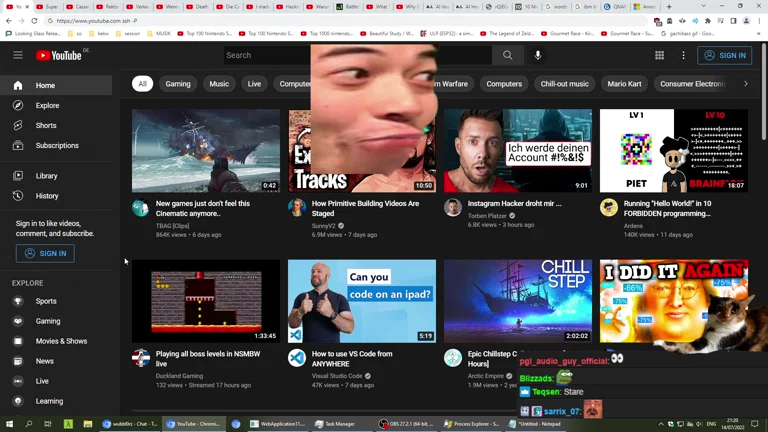Open the YouTube apps grid
Screen dimensions: 768x432
[659, 55]
